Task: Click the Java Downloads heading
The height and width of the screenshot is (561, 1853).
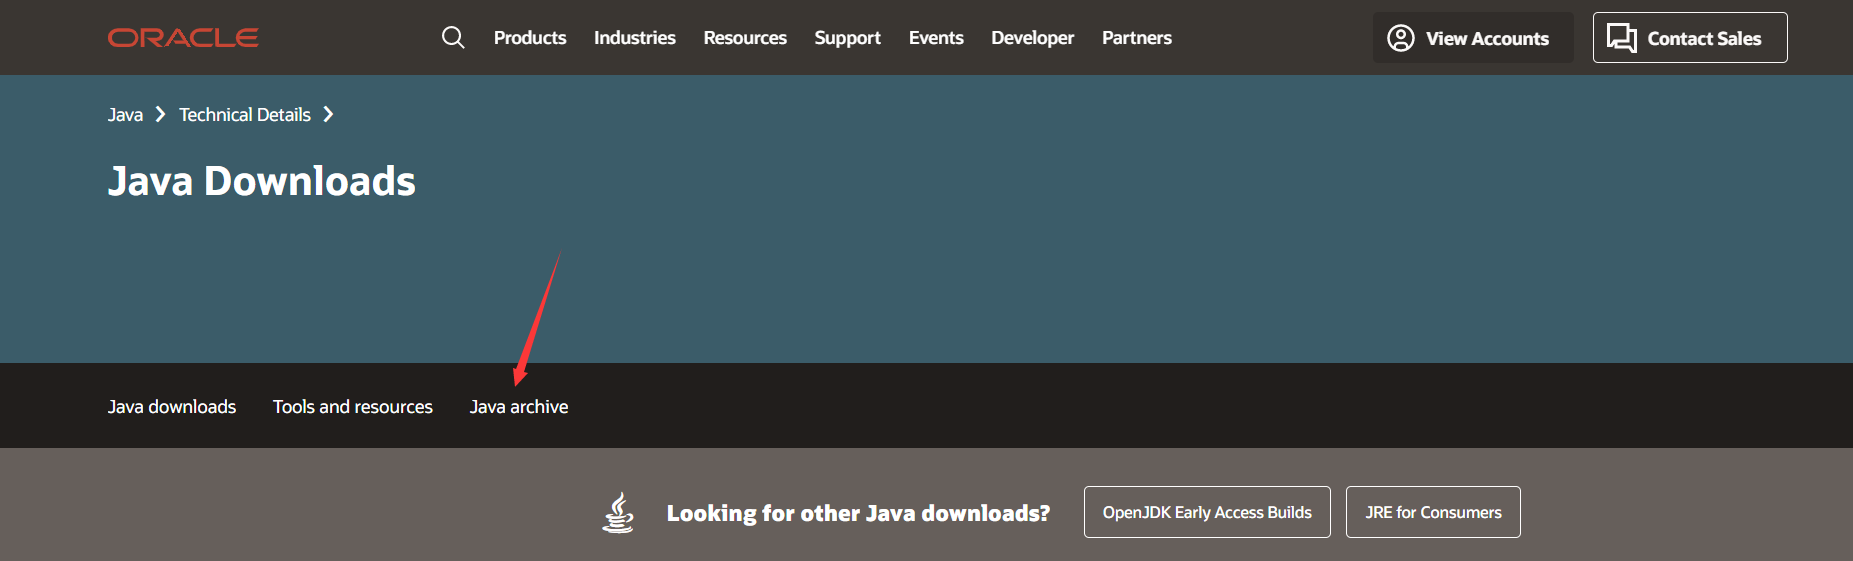Action: pos(262,181)
